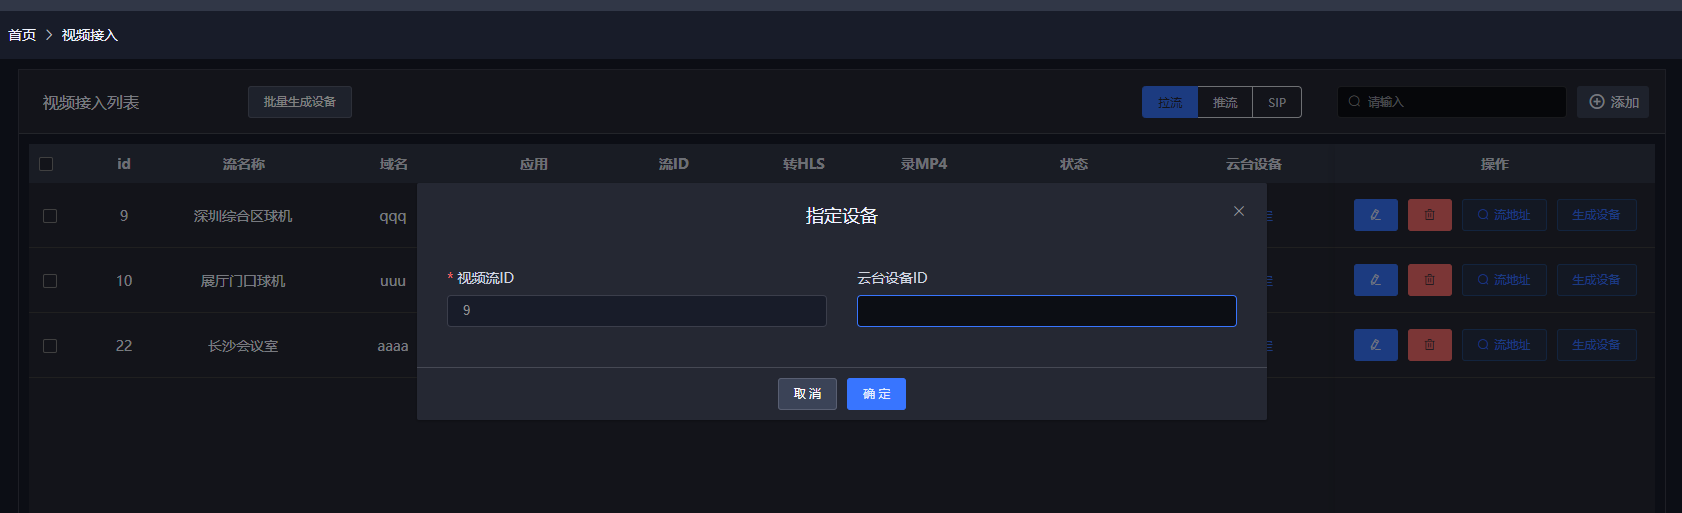
Task: Switch to the SIP tab
Action: coord(1277,102)
